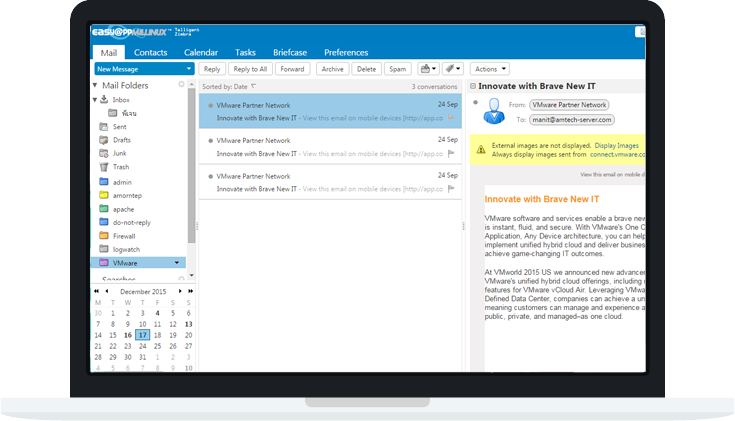Viewport: 735px width, 421px height.
Task: Change sort order via Sorted by Date
Action: 229,87
